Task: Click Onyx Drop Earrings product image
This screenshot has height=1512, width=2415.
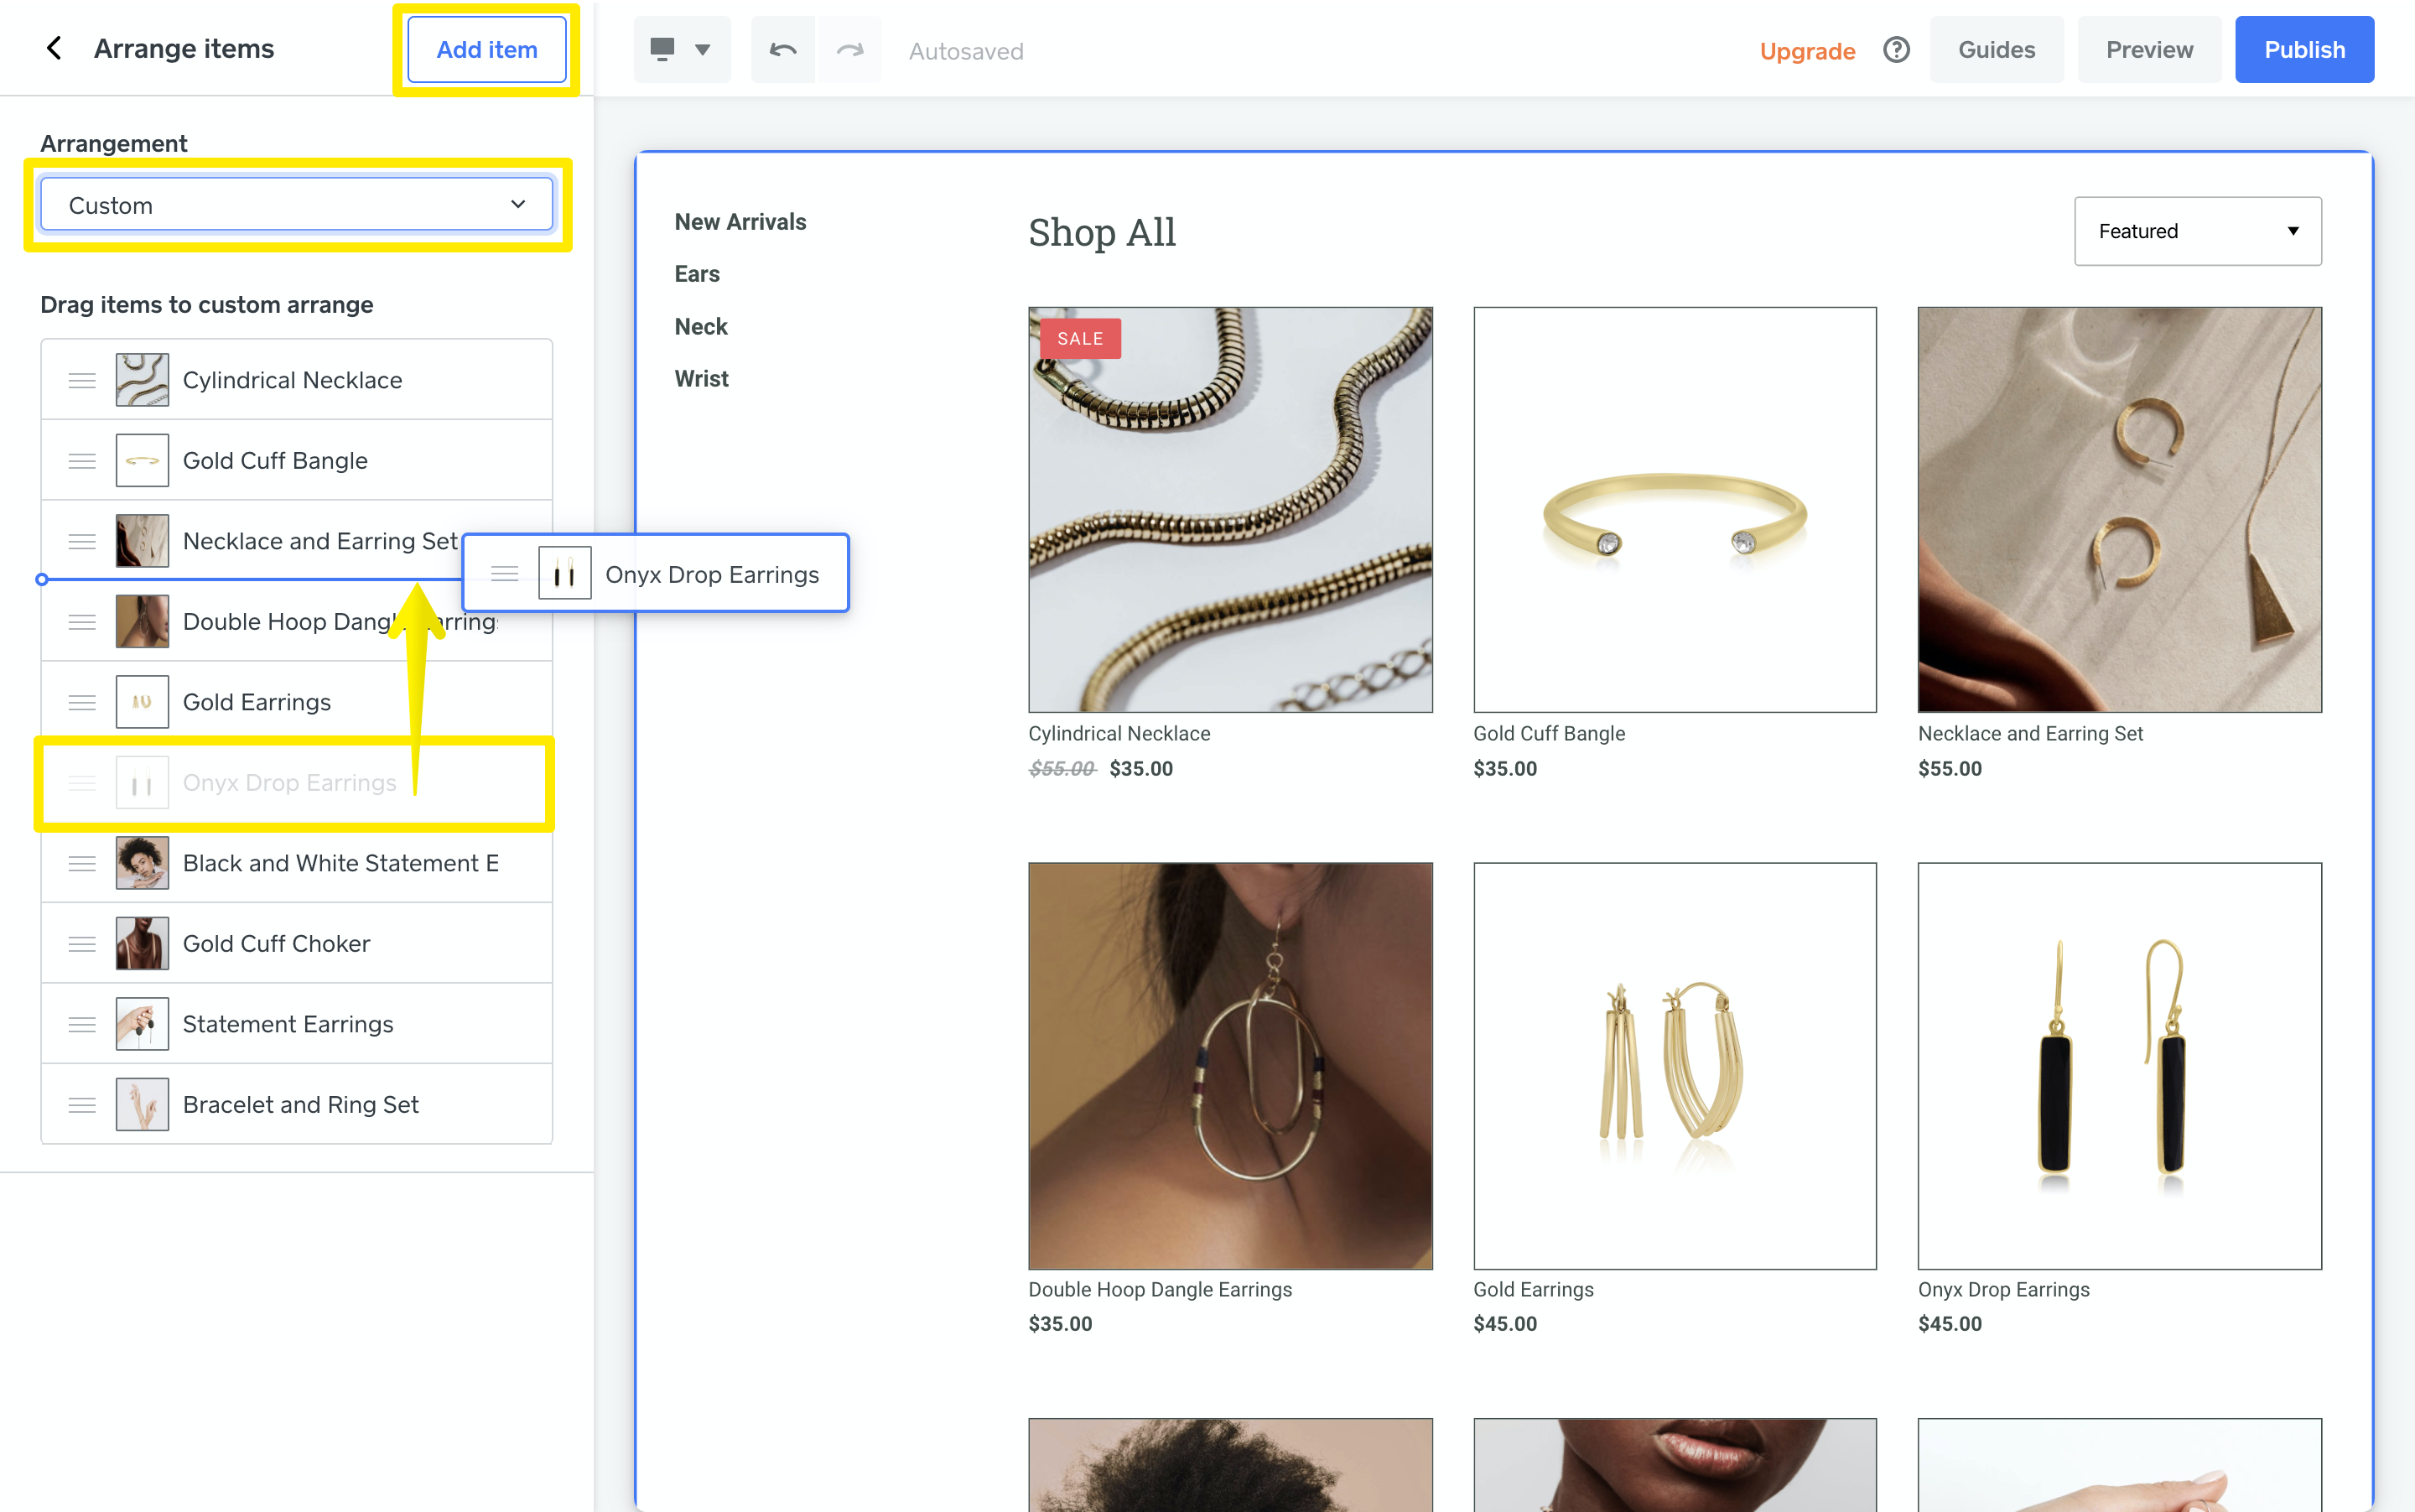Action: [x=2119, y=1066]
